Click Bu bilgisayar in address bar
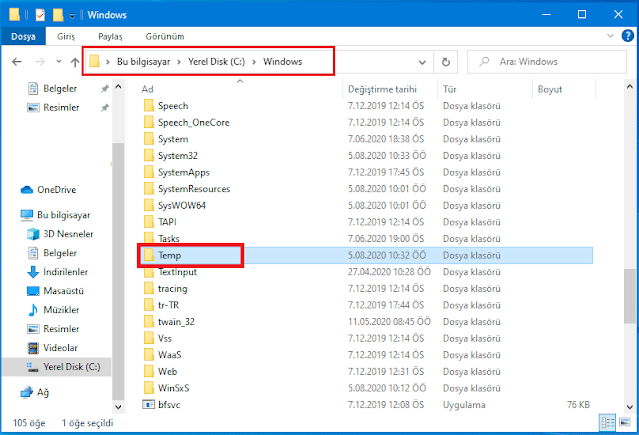The height and width of the screenshot is (435, 639). pos(143,62)
